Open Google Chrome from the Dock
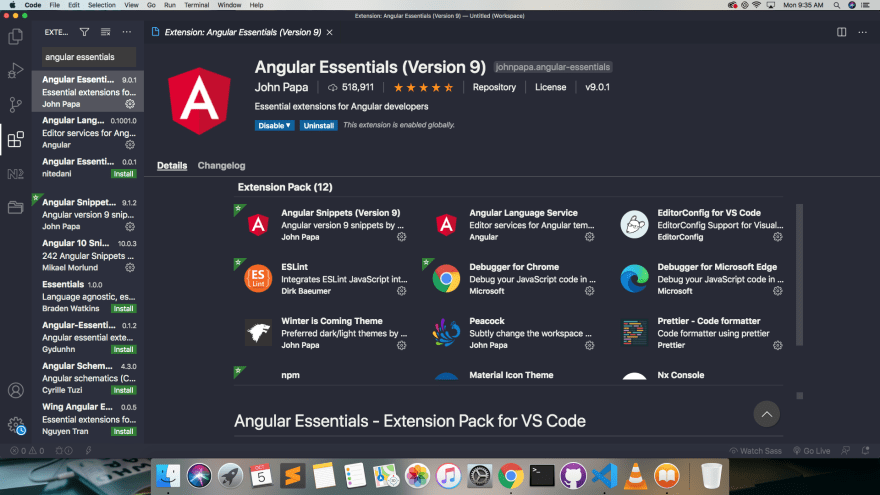The width and height of the screenshot is (880, 495). click(x=510, y=476)
